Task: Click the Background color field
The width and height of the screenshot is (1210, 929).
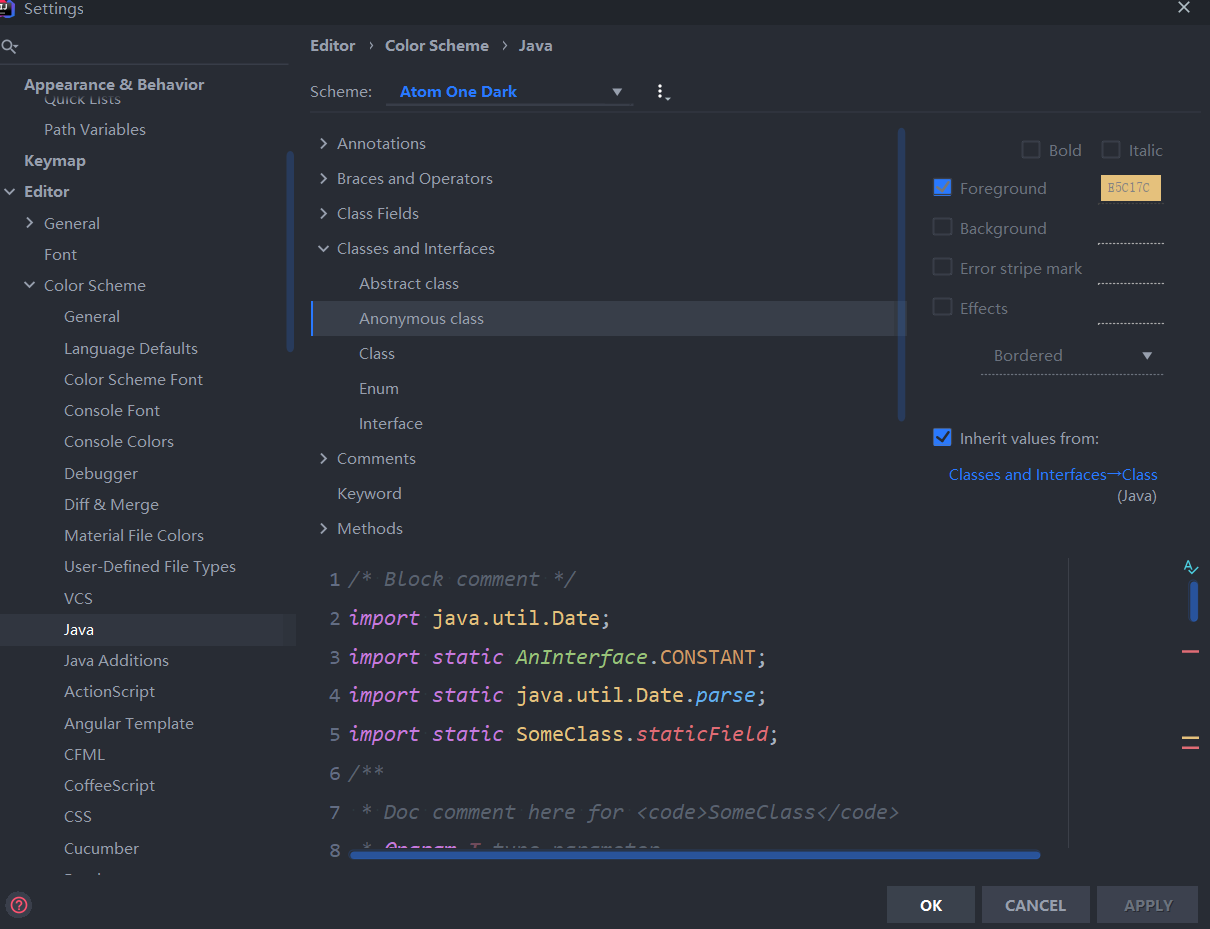Action: point(1131,229)
